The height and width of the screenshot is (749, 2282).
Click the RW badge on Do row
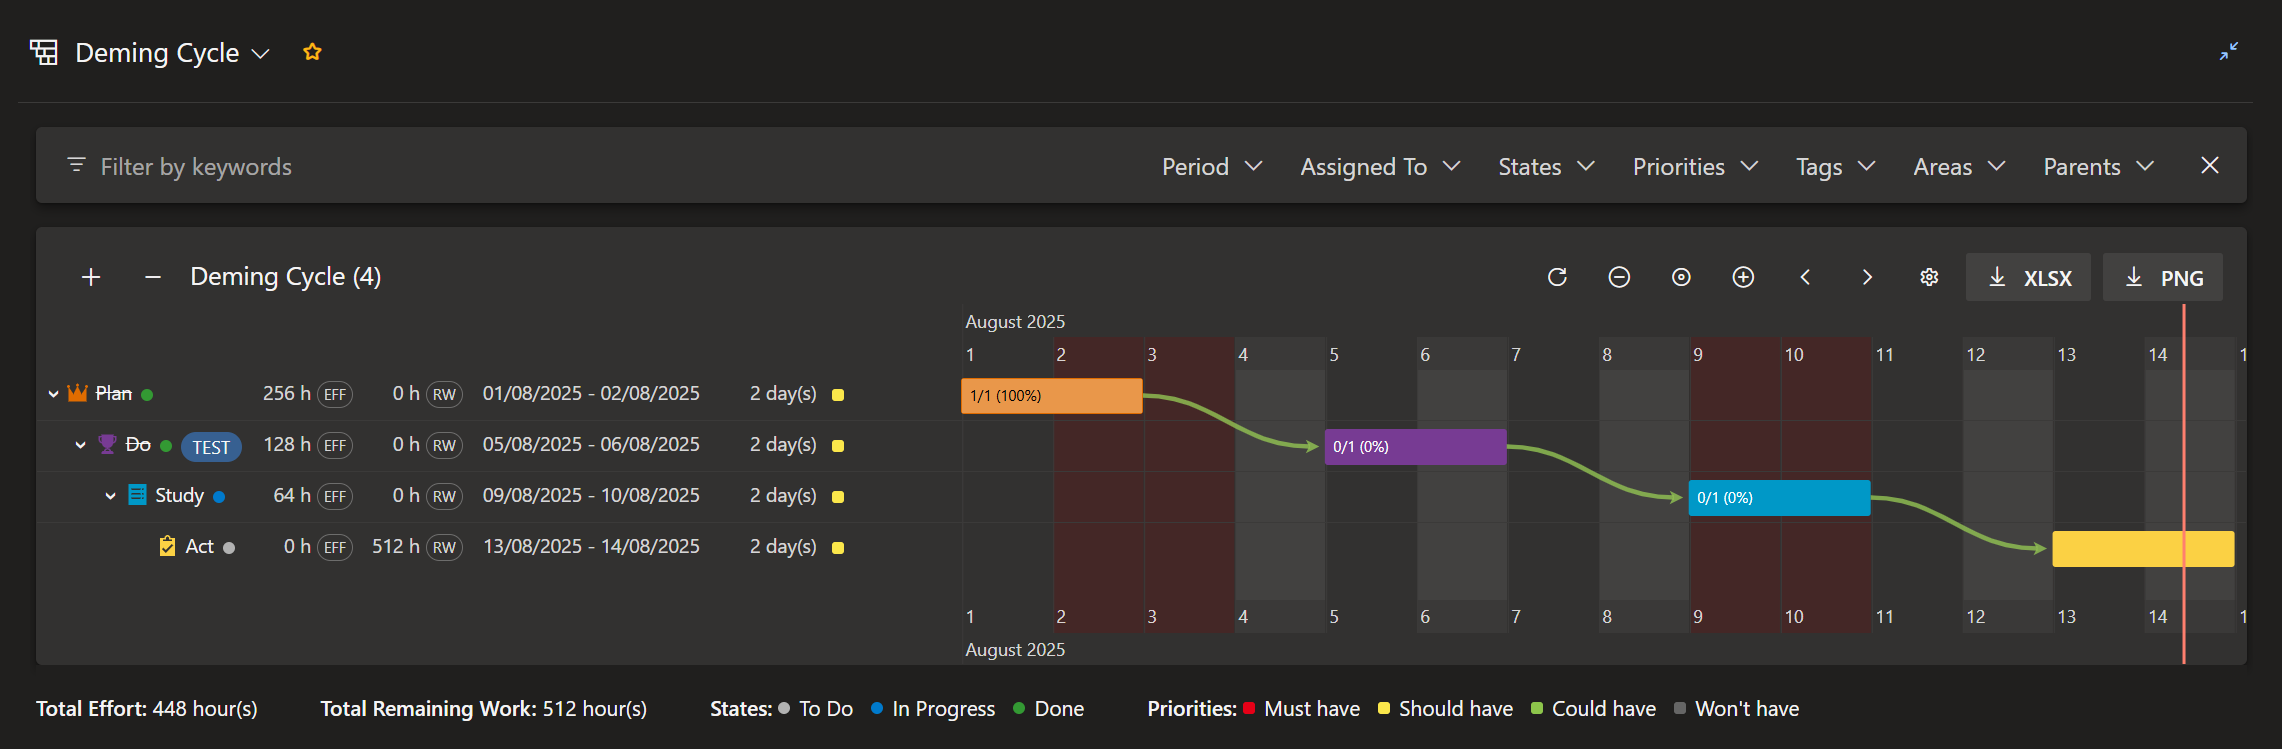(x=444, y=445)
